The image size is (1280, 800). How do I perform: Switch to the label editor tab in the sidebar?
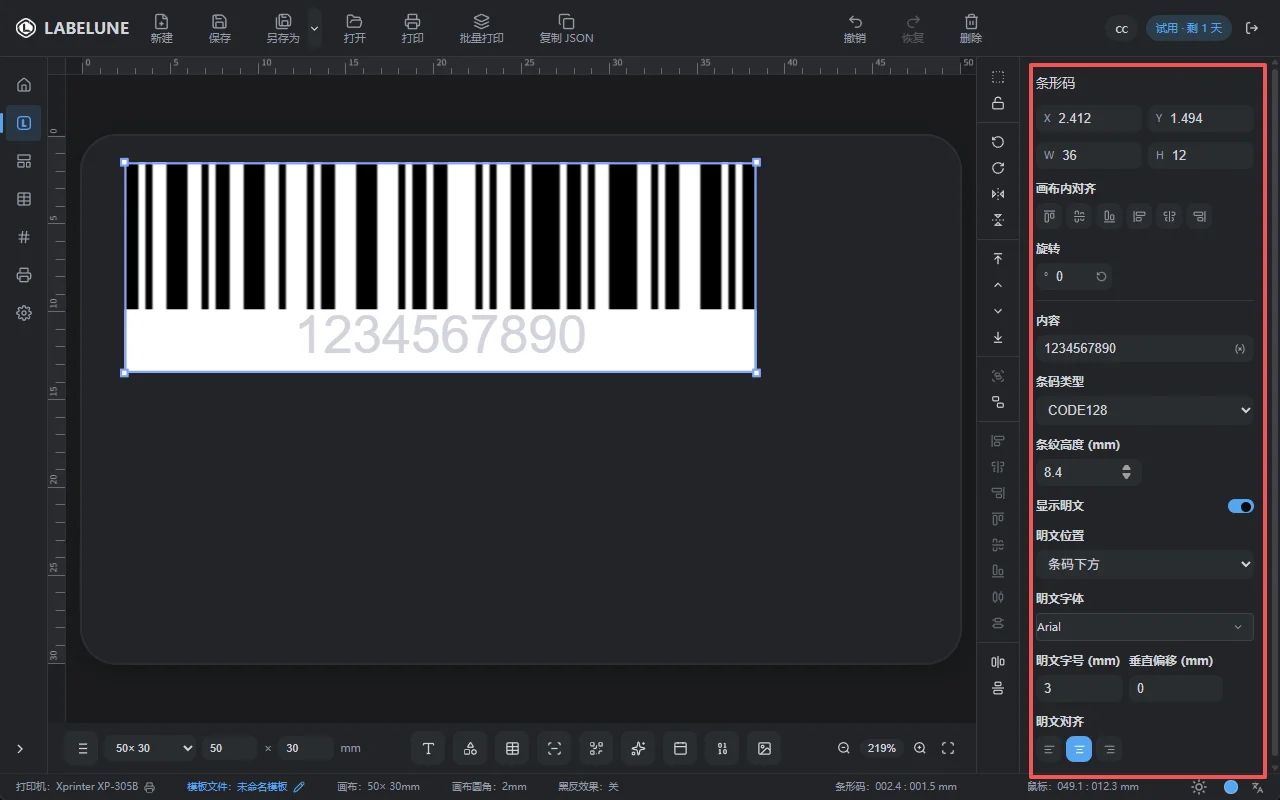(24, 123)
